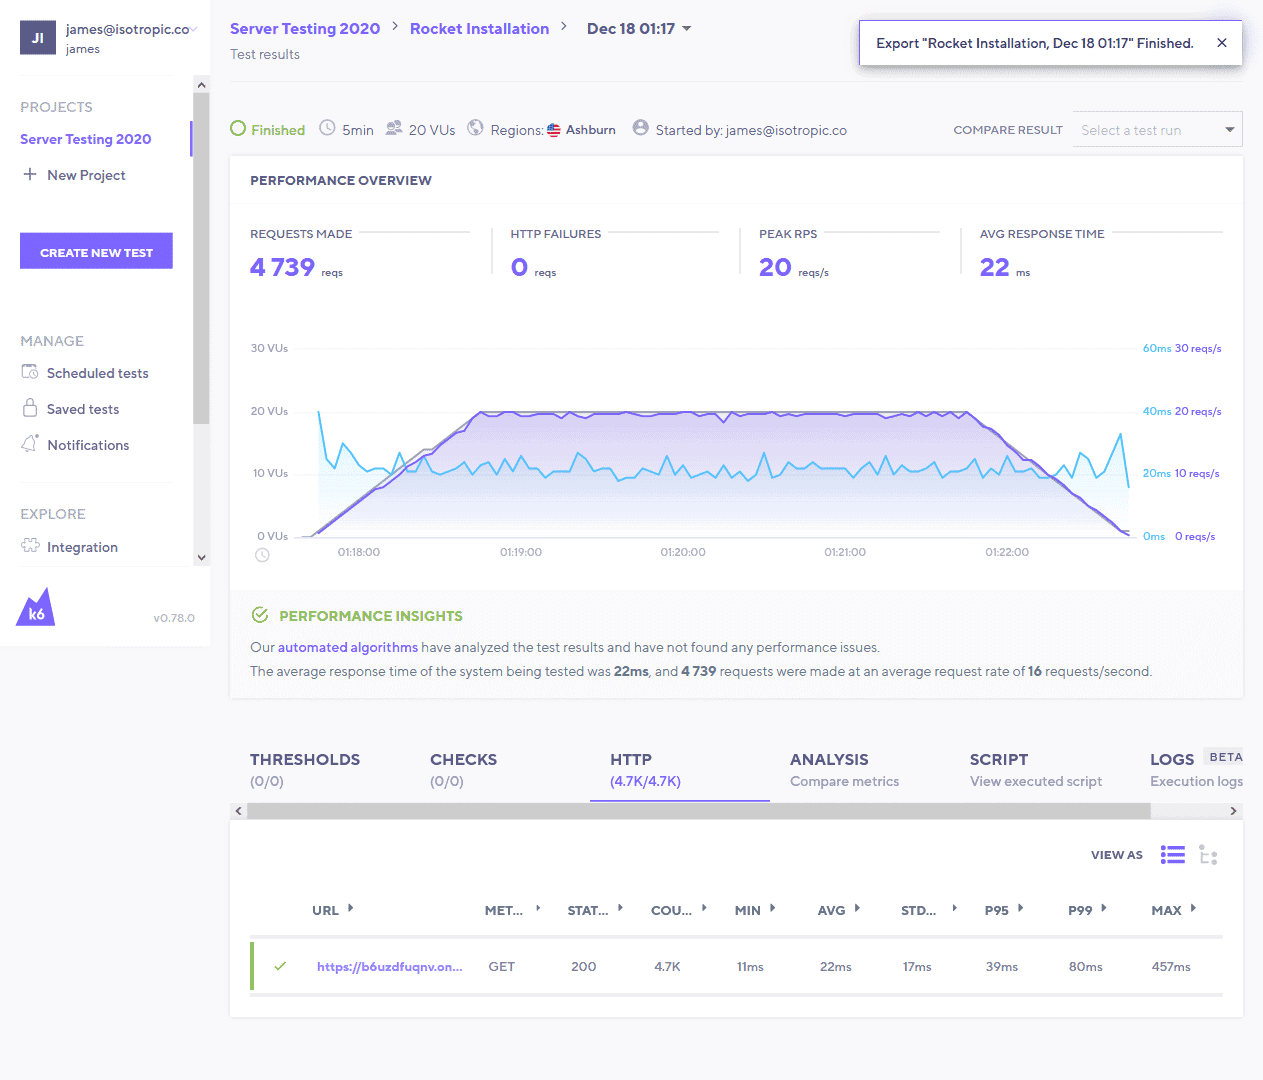This screenshot has width=1263, height=1080.
Task: Sort the table by URL column
Action: (333, 910)
